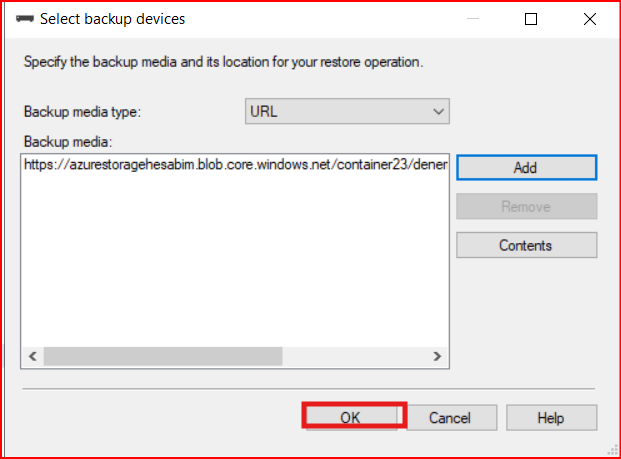Open Help for backup devices
Image resolution: width=621 pixels, height=459 pixels.
551,418
